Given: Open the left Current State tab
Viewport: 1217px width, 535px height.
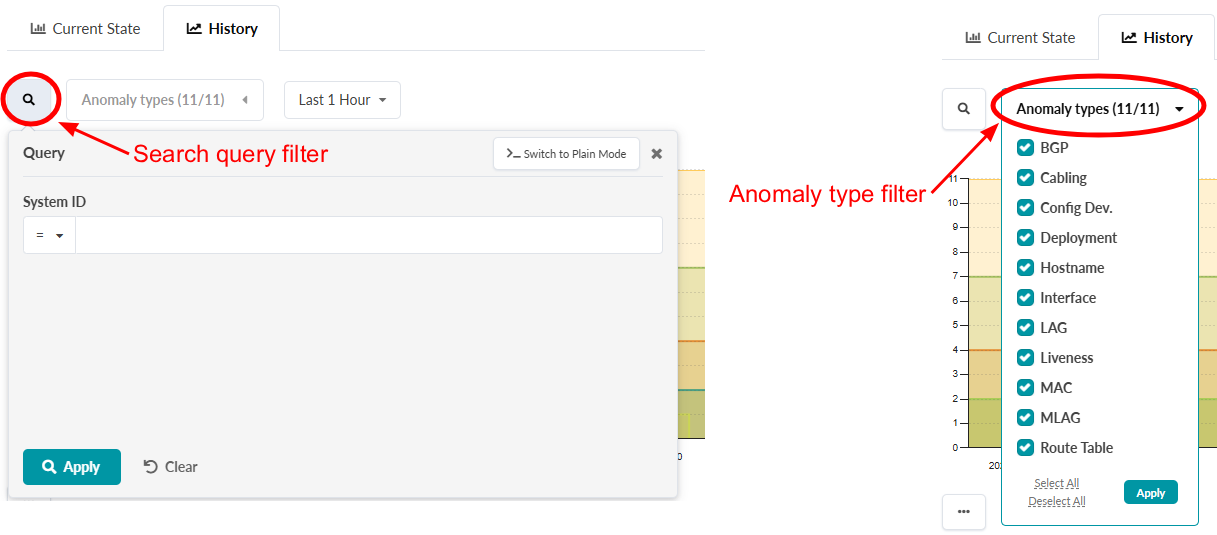Looking at the screenshot, I should (x=85, y=29).
